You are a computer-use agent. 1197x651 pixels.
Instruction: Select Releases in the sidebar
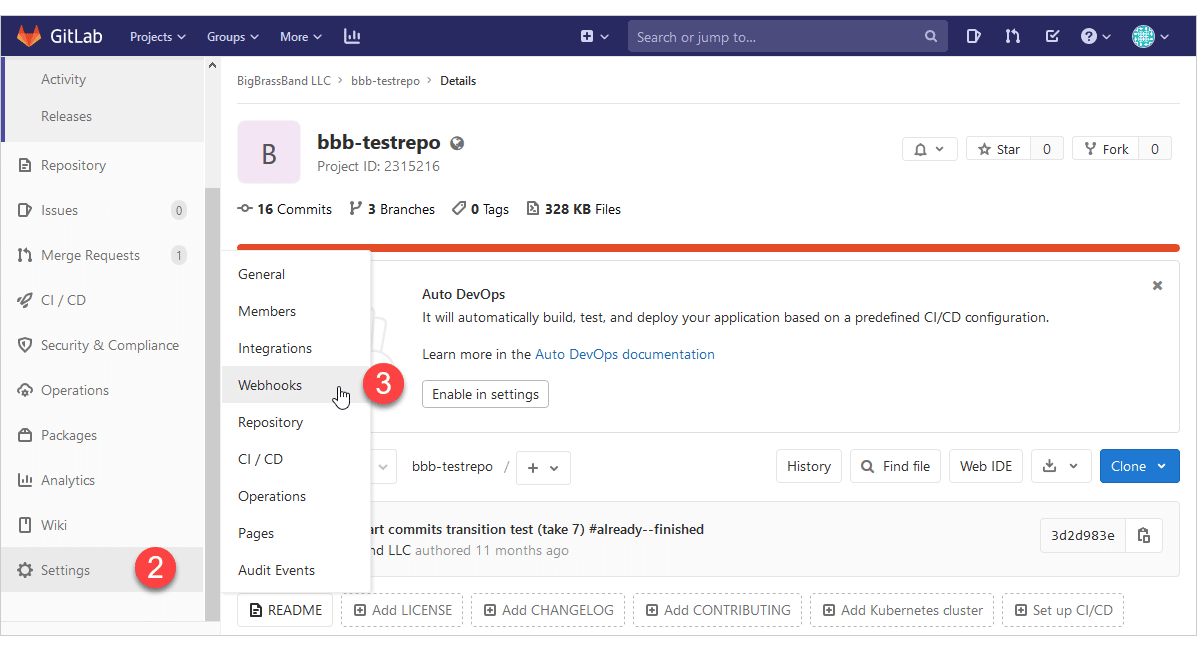coord(66,116)
